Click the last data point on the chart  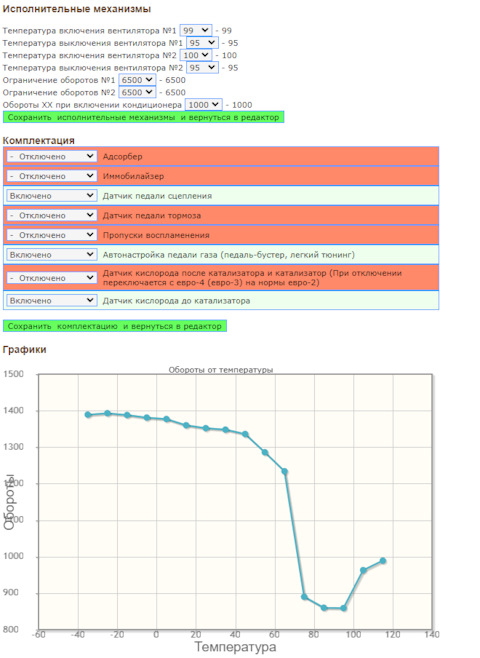pyautogui.click(x=383, y=561)
